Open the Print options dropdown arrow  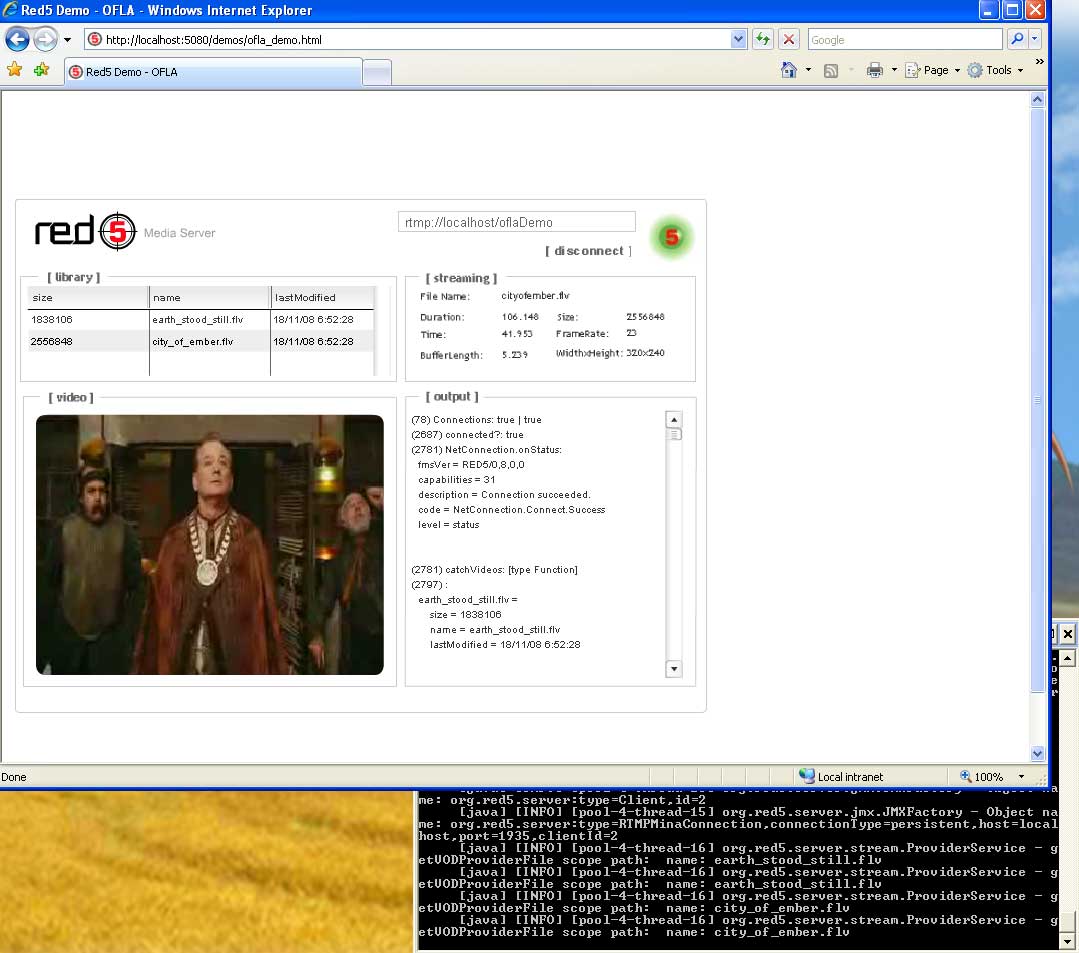tap(894, 69)
